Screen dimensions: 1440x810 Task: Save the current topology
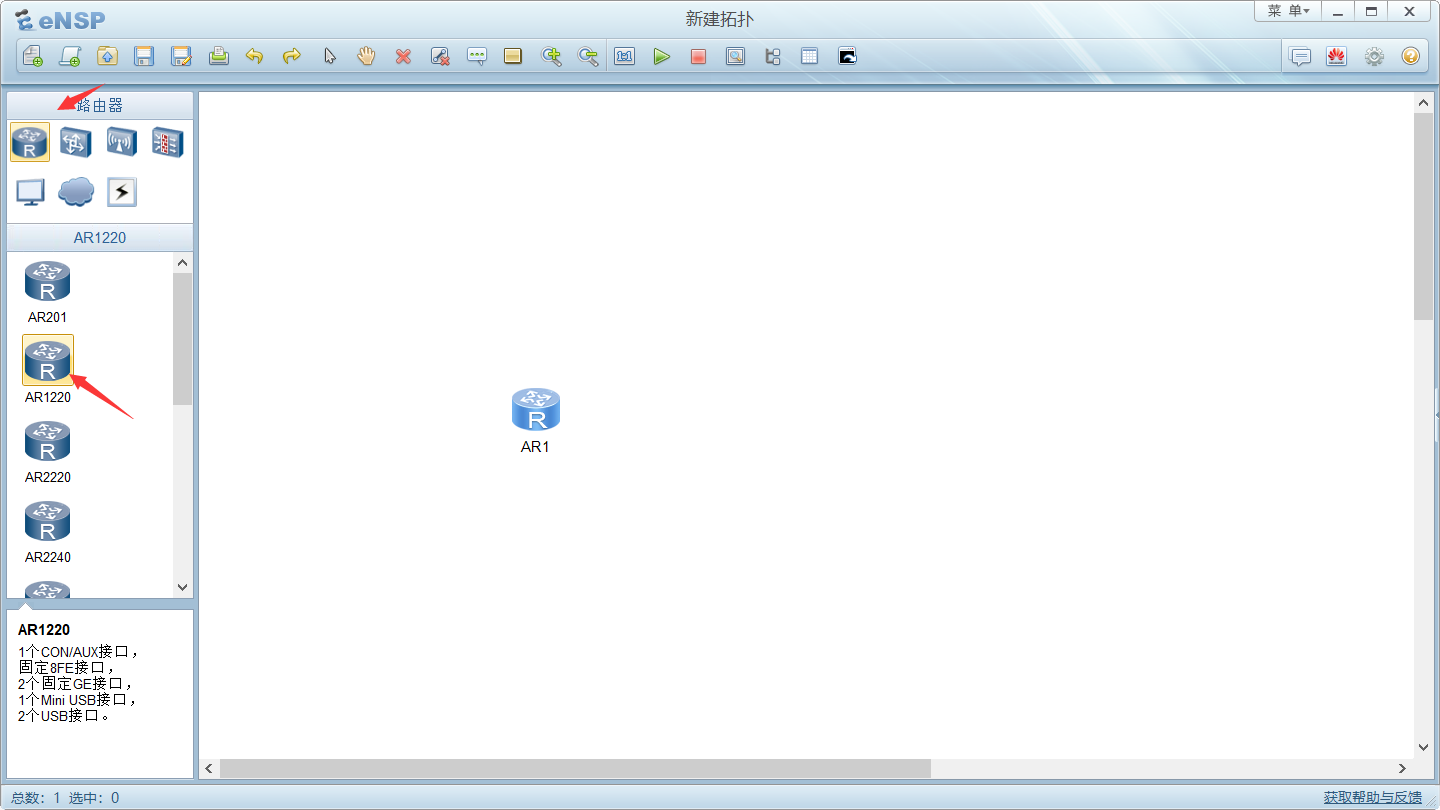144,56
